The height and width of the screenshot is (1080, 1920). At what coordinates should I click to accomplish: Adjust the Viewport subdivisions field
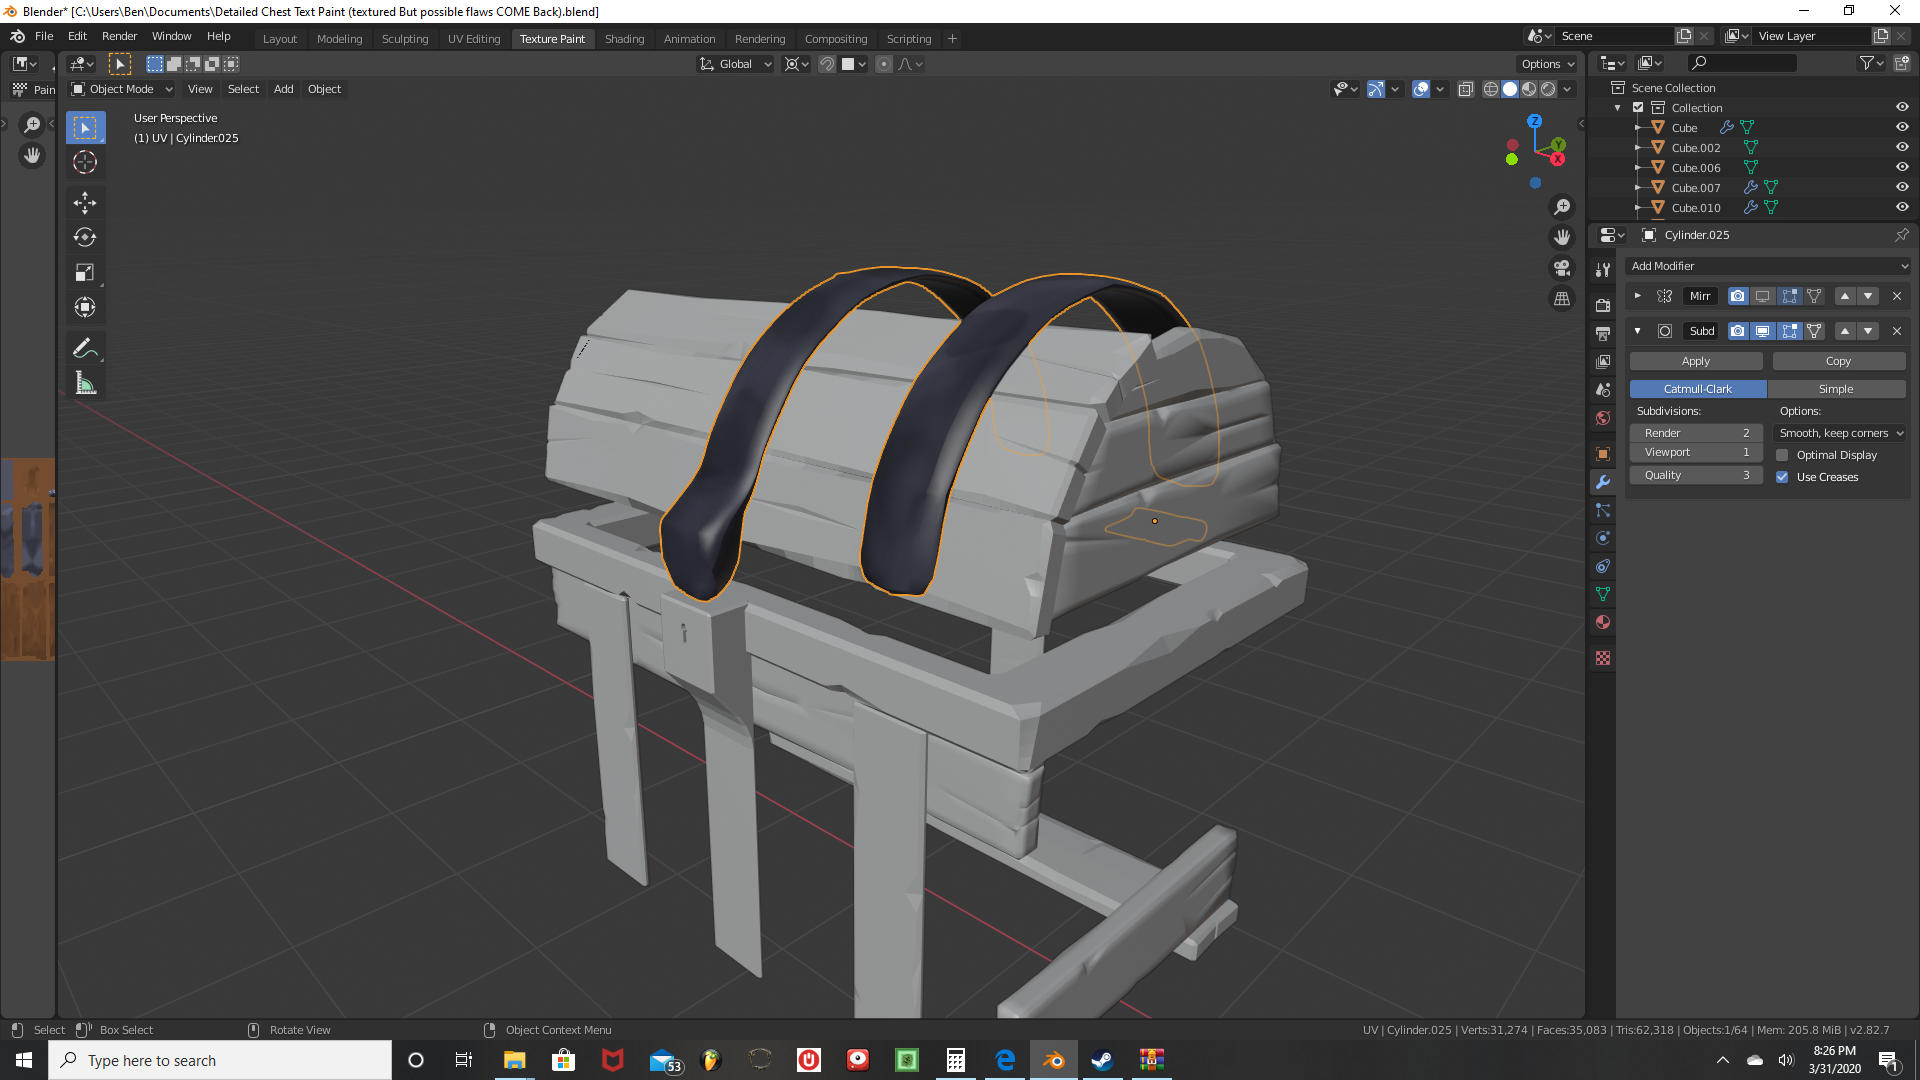coord(1695,453)
